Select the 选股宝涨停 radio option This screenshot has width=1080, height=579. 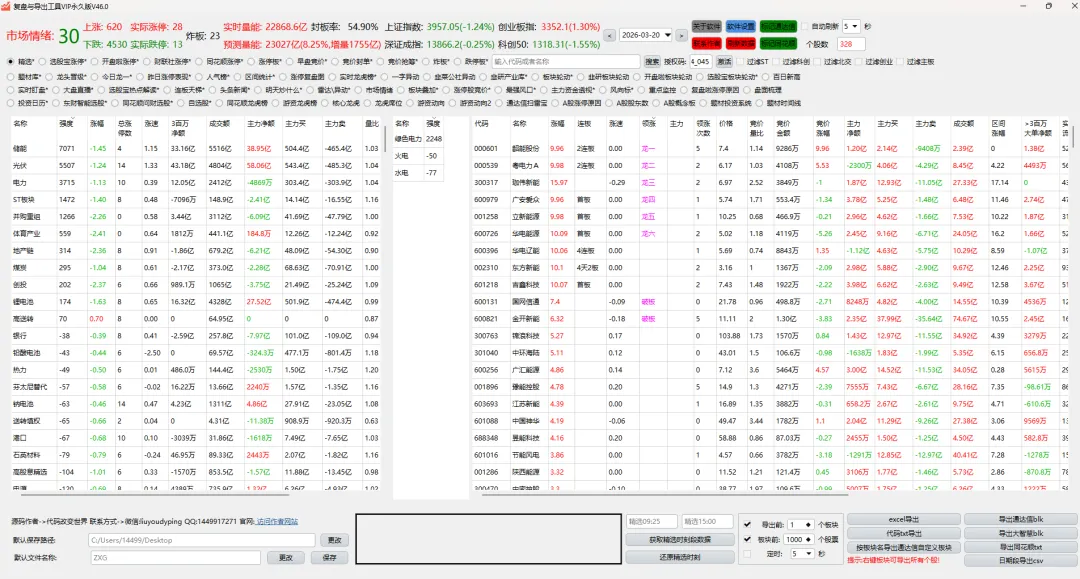click(x=42, y=62)
